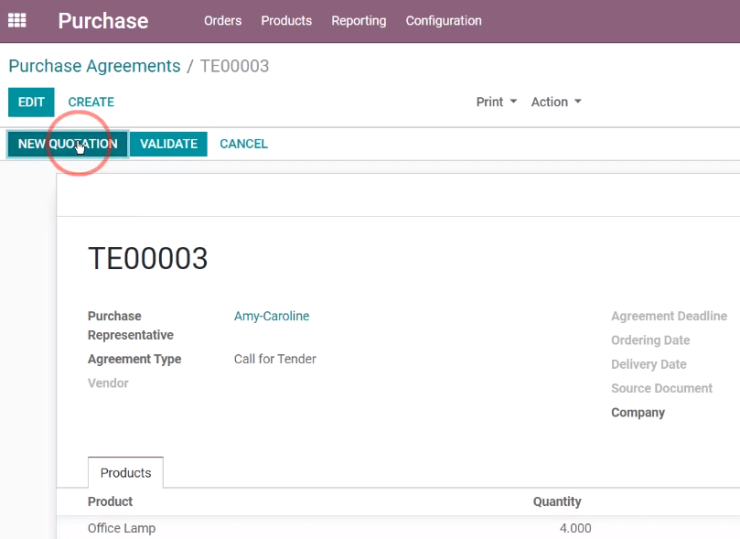Click the Purchase Representative label
Image resolution: width=740 pixels, height=539 pixels.
[x=131, y=325]
